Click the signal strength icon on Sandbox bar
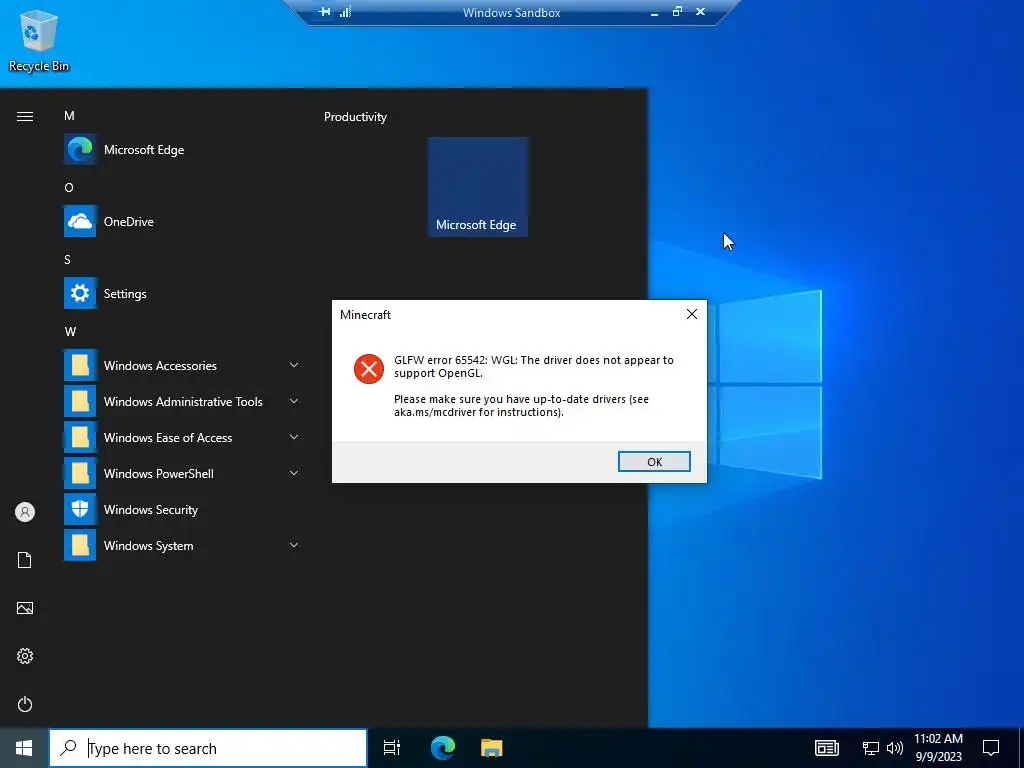The height and width of the screenshot is (768, 1024). (x=345, y=12)
